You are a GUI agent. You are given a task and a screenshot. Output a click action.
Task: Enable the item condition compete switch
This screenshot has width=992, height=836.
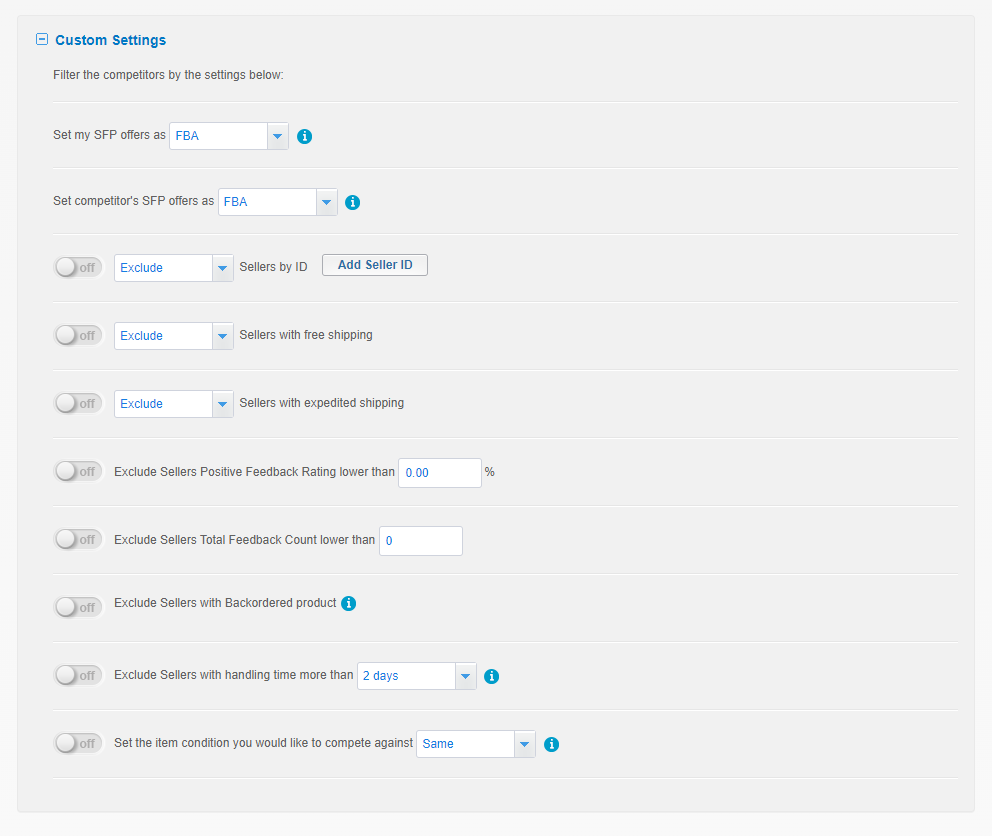78,743
